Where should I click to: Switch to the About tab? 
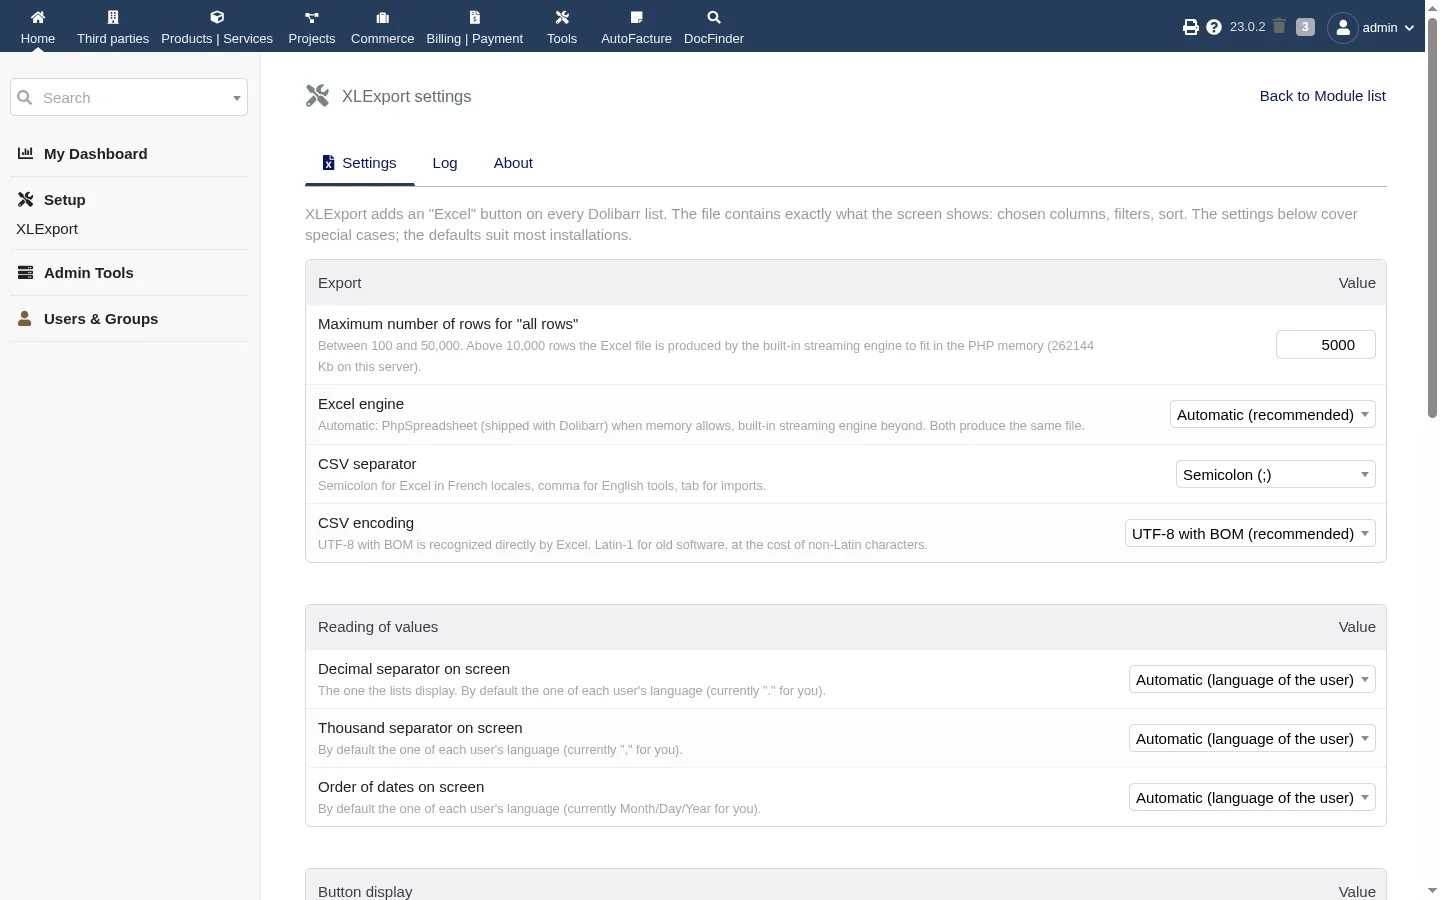point(513,163)
